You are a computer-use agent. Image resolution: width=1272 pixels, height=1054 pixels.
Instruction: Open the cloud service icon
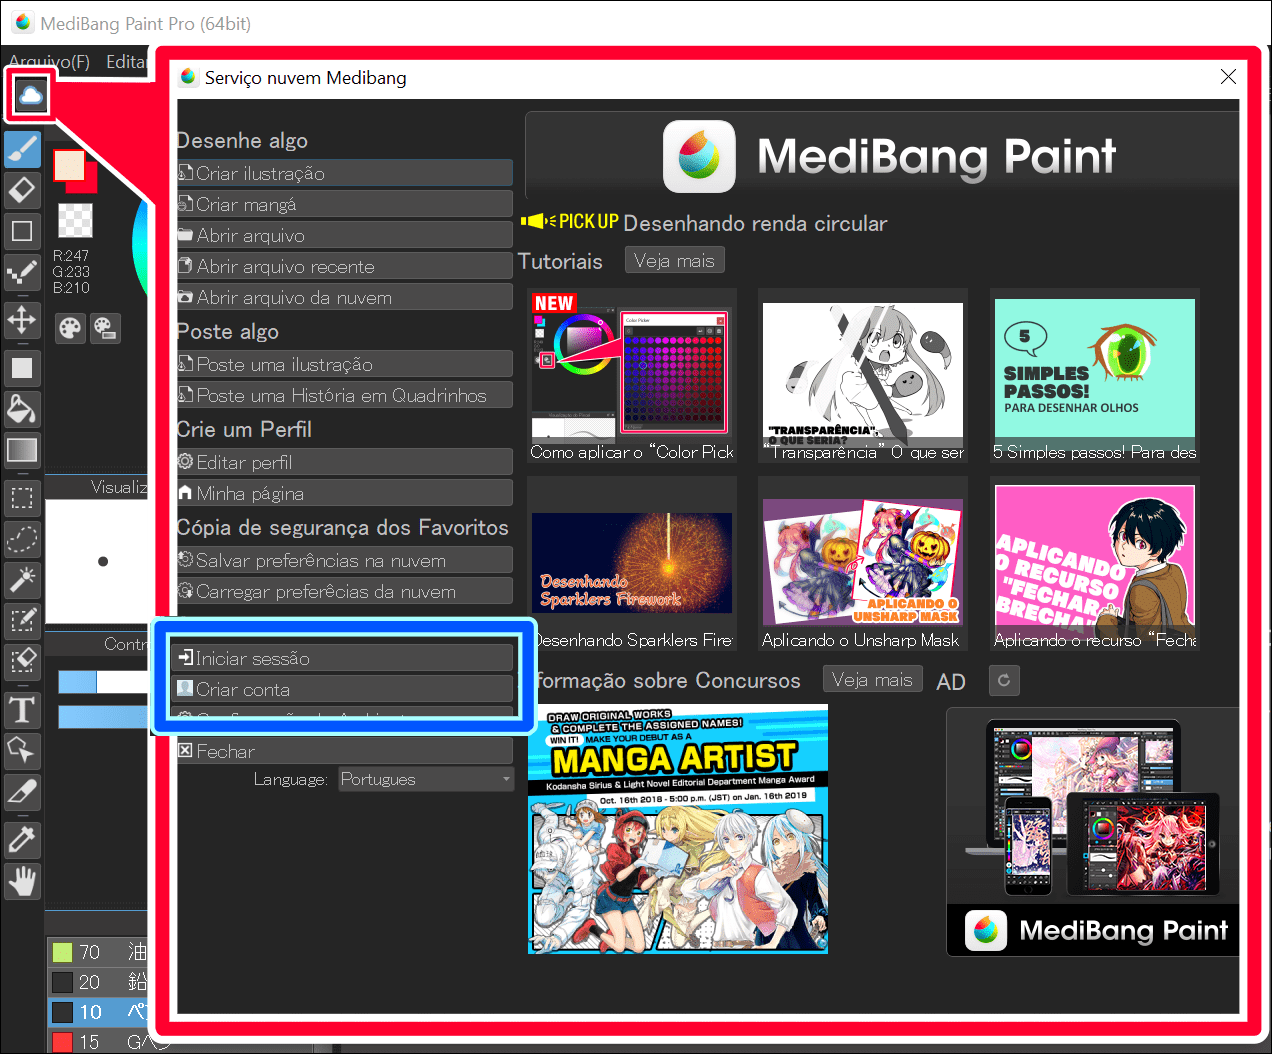pyautogui.click(x=31, y=96)
